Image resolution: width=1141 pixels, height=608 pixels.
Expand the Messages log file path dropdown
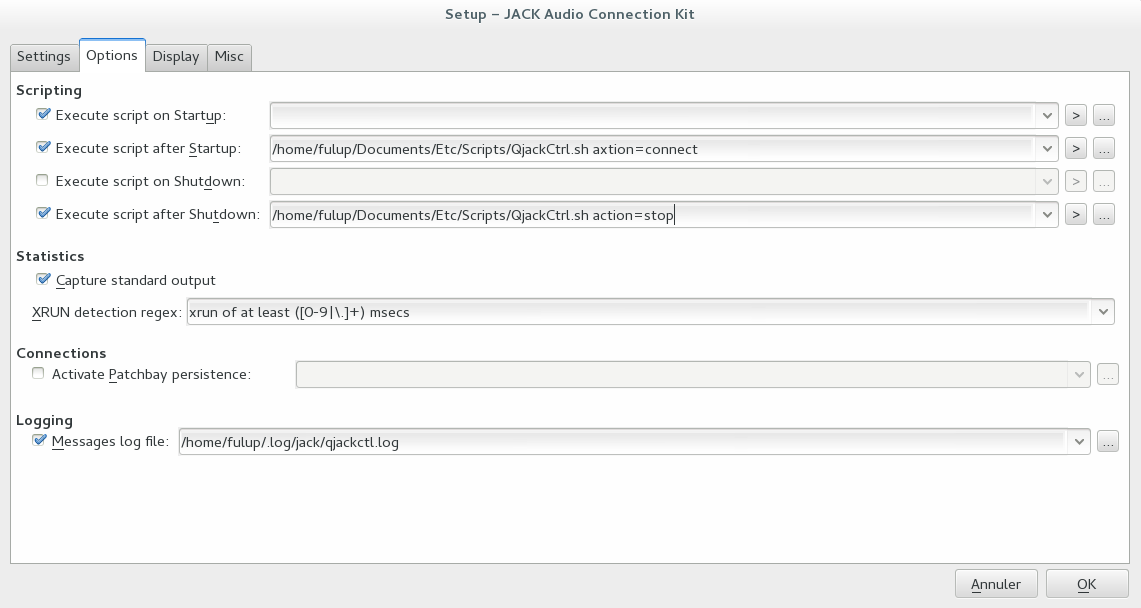tap(1078, 441)
